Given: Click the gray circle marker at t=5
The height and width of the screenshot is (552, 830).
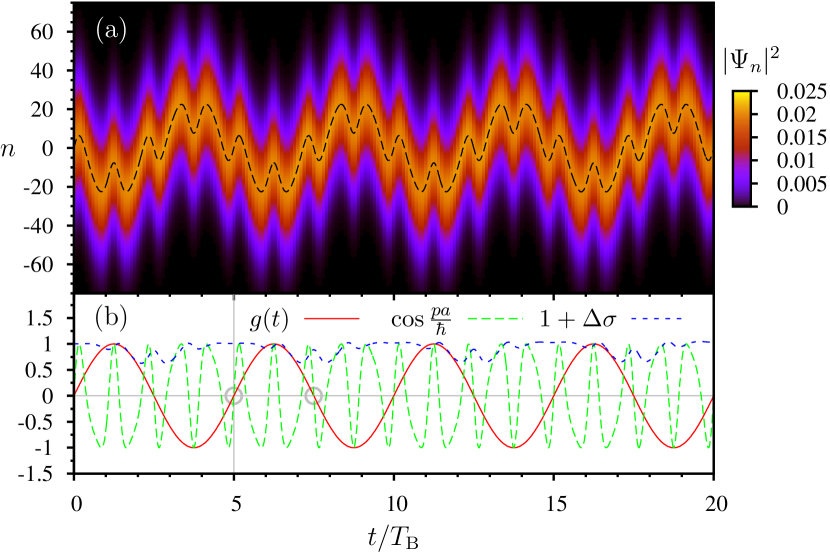Looking at the screenshot, I should pos(233,395).
